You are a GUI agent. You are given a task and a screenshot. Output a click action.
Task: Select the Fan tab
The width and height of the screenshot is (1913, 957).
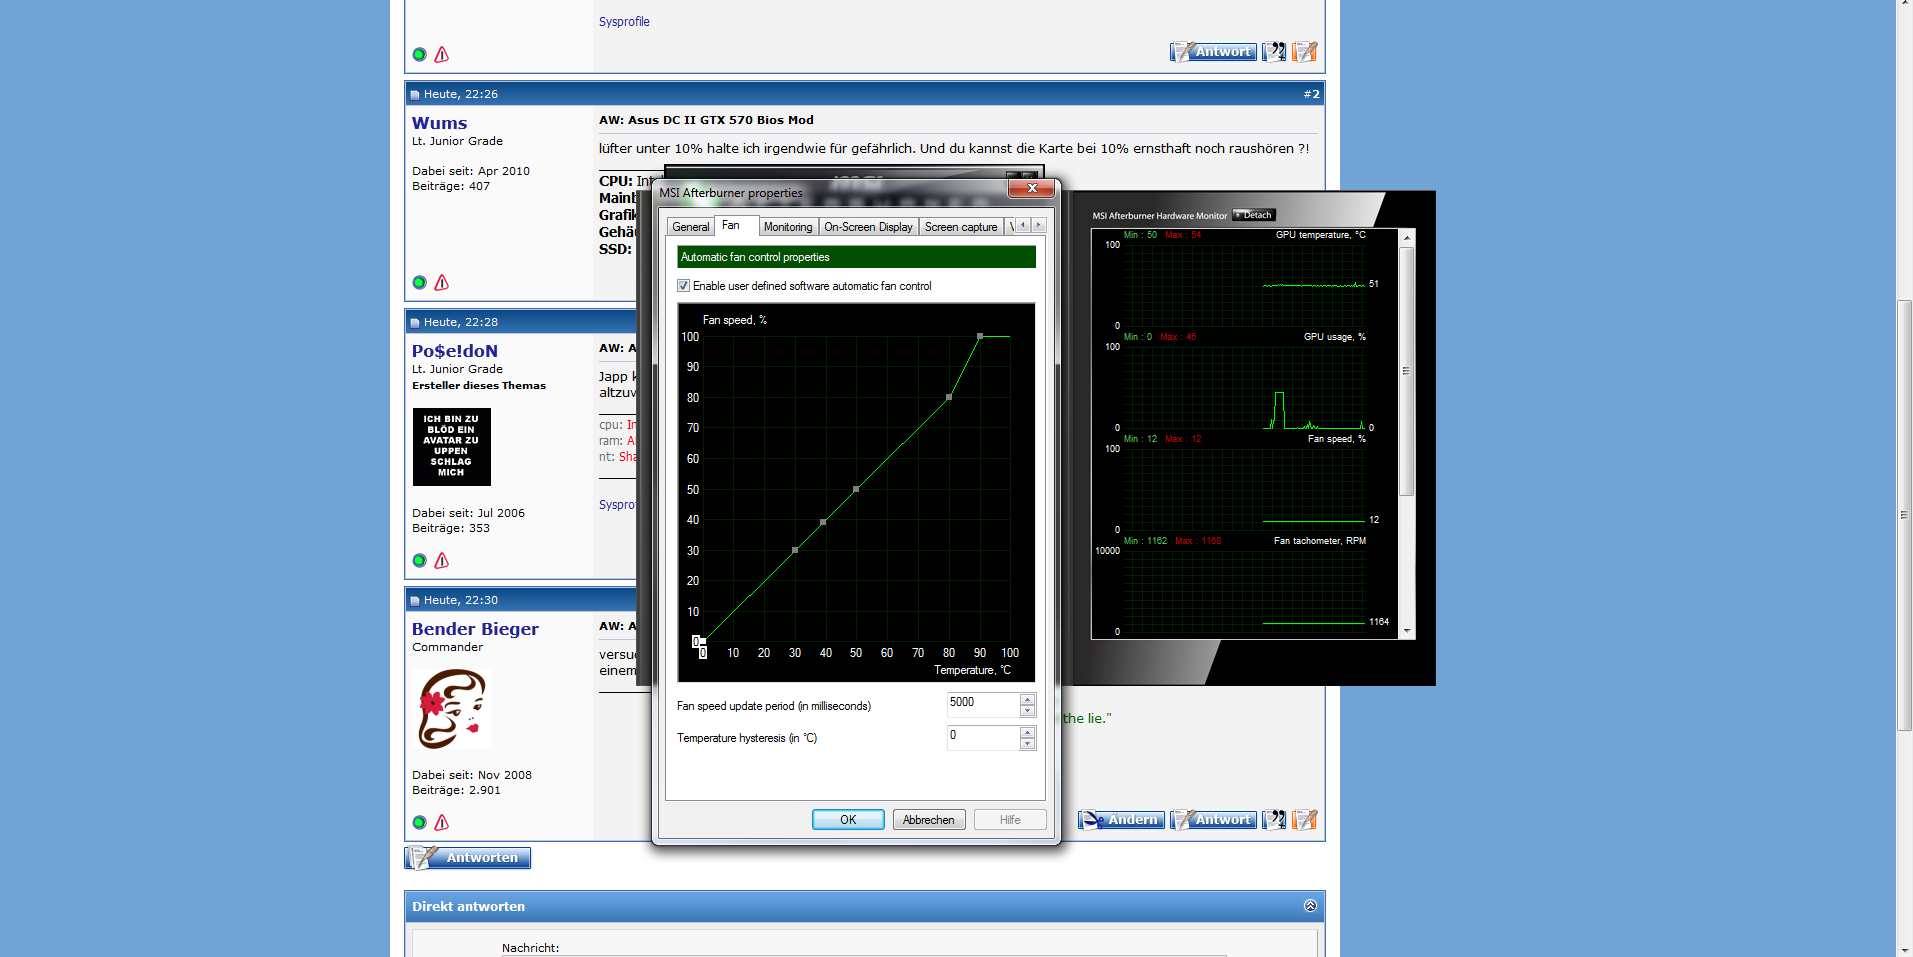pyautogui.click(x=736, y=225)
